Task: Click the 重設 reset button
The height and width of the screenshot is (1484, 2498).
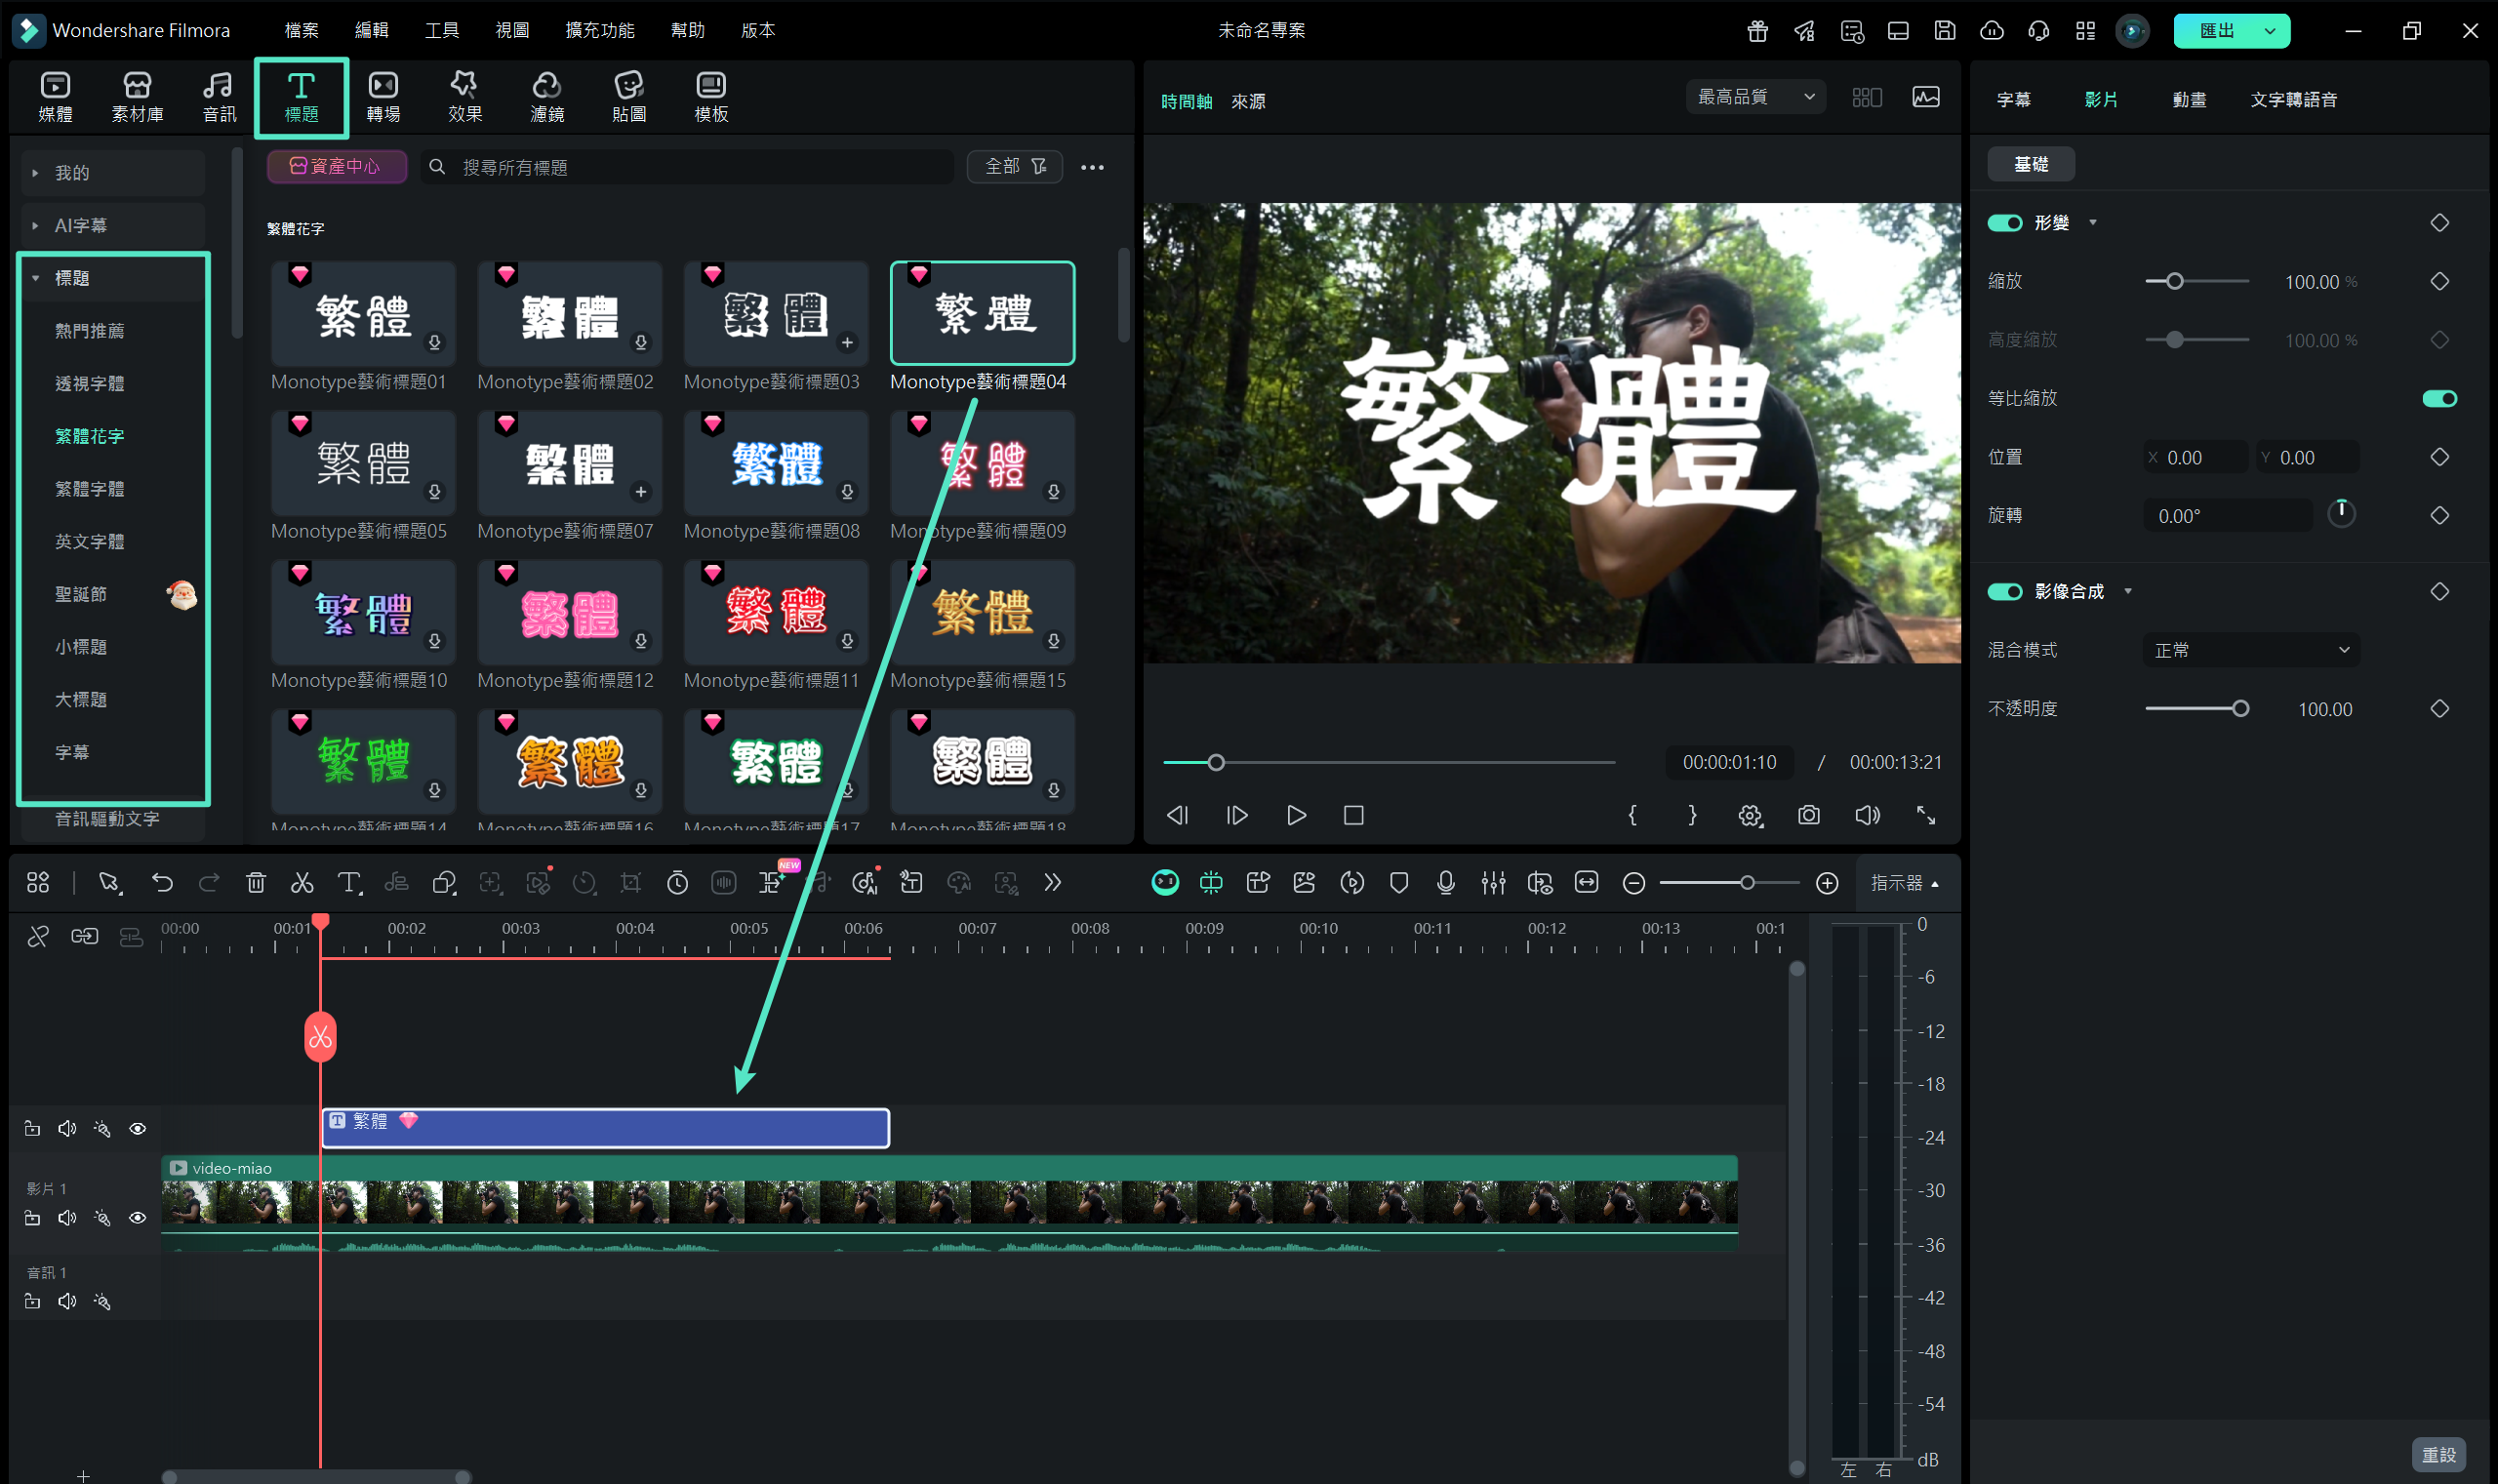Action: tap(2438, 1454)
